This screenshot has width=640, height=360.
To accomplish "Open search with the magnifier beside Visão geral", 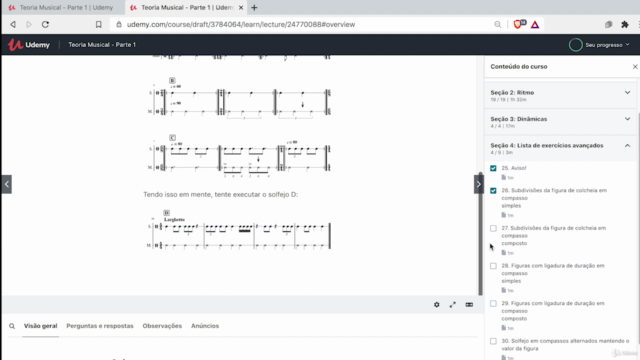I will point(12,326).
